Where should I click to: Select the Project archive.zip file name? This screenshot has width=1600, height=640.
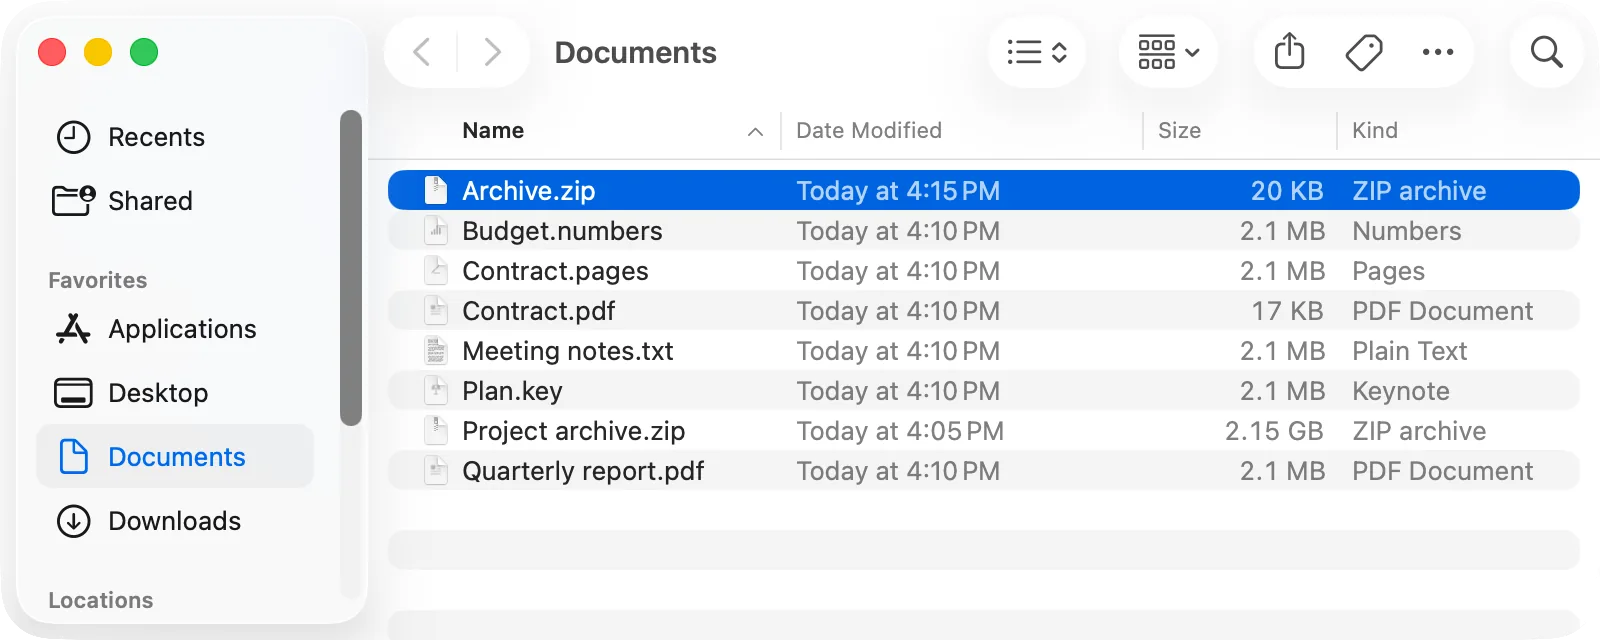pos(573,431)
